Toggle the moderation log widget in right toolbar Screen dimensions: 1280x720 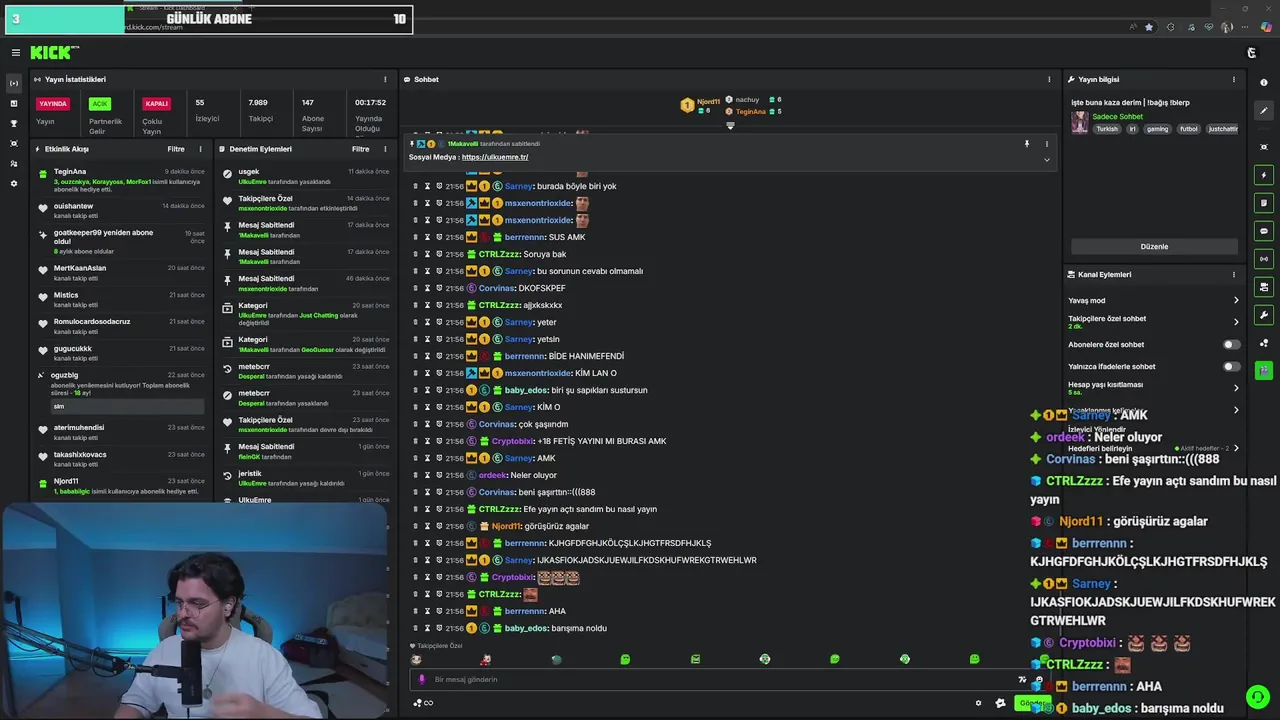coord(1264,203)
